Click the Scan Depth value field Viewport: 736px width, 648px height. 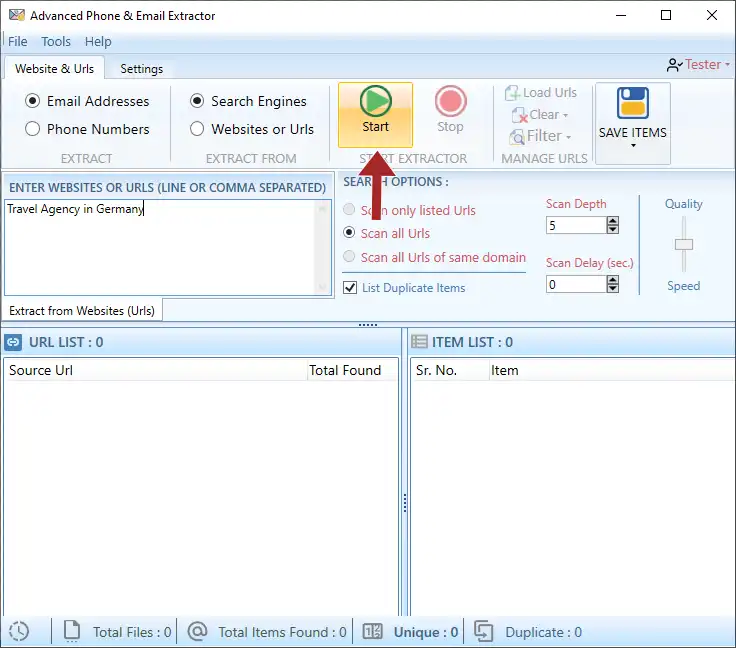pos(576,225)
